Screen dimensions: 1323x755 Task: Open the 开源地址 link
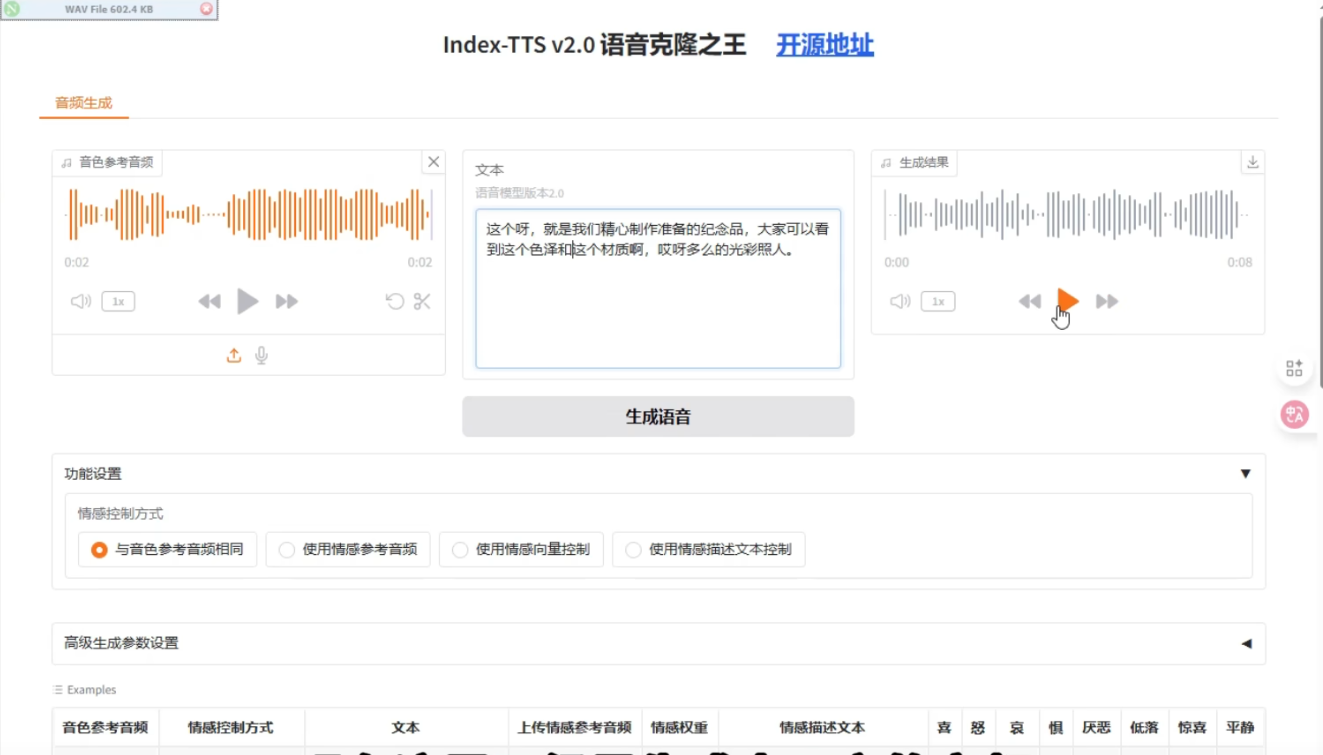(823, 45)
